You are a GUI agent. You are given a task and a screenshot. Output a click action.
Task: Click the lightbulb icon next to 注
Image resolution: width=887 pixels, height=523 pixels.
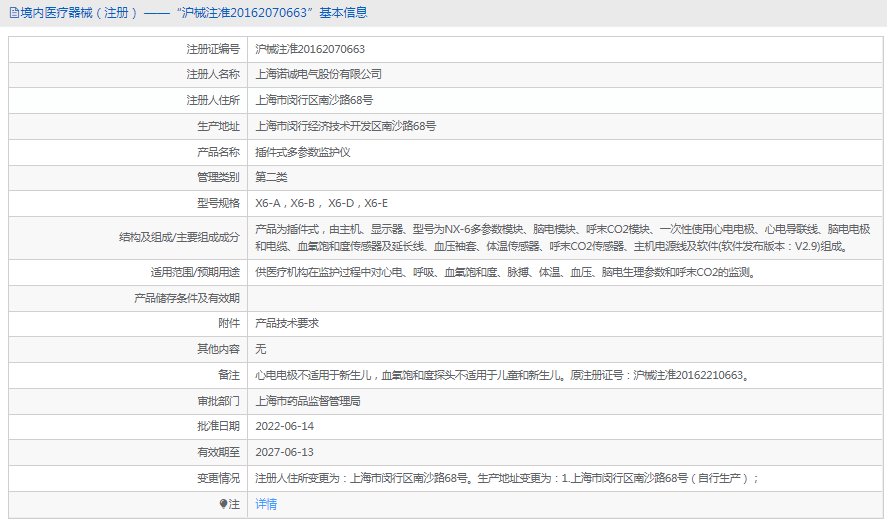[223, 504]
